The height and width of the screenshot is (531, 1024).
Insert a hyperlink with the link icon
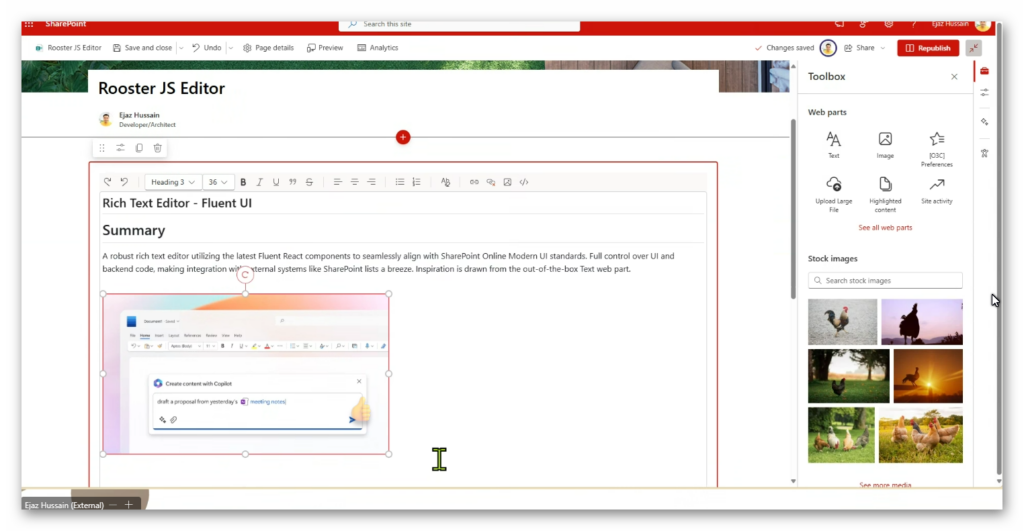click(x=474, y=182)
